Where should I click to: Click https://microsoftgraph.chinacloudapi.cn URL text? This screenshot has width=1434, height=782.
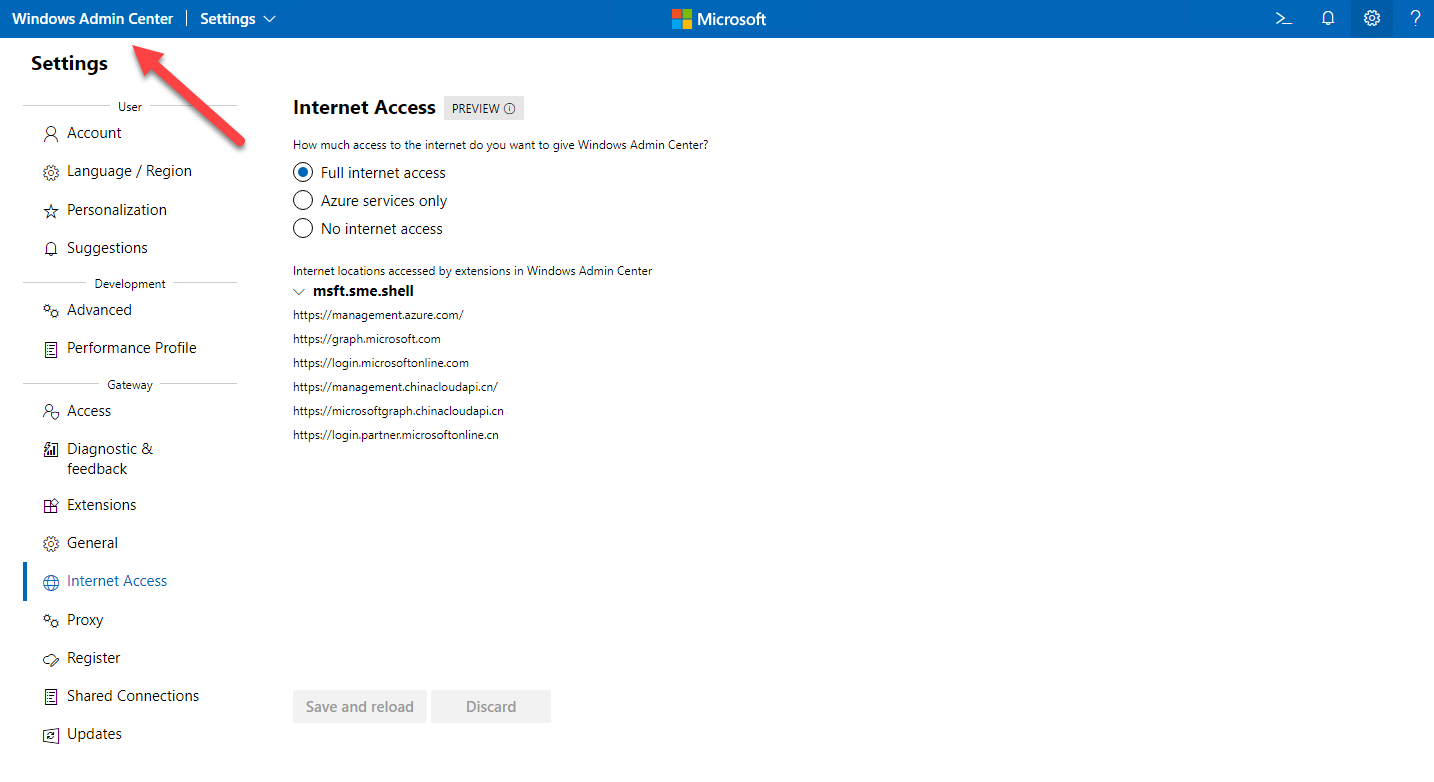pos(398,411)
